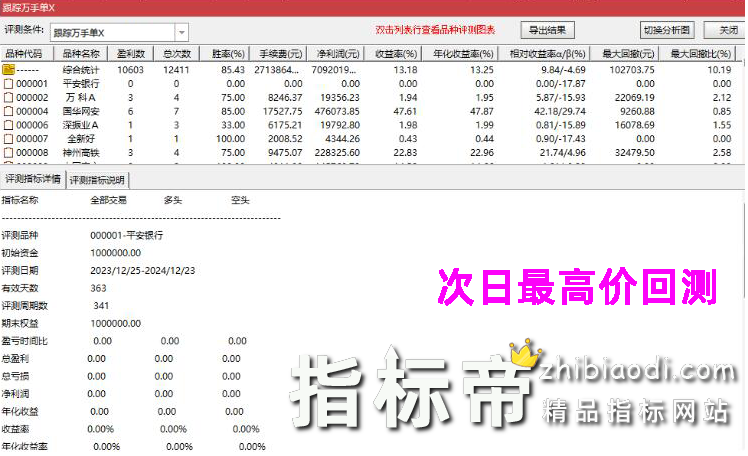Click max drawdown value 102703.75
Screen dimensions: 748x456
(632, 70)
